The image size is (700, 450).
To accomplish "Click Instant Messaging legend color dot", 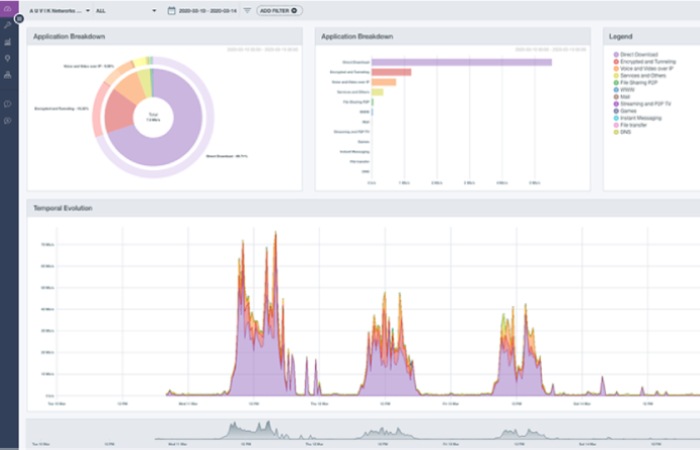I will pos(616,118).
